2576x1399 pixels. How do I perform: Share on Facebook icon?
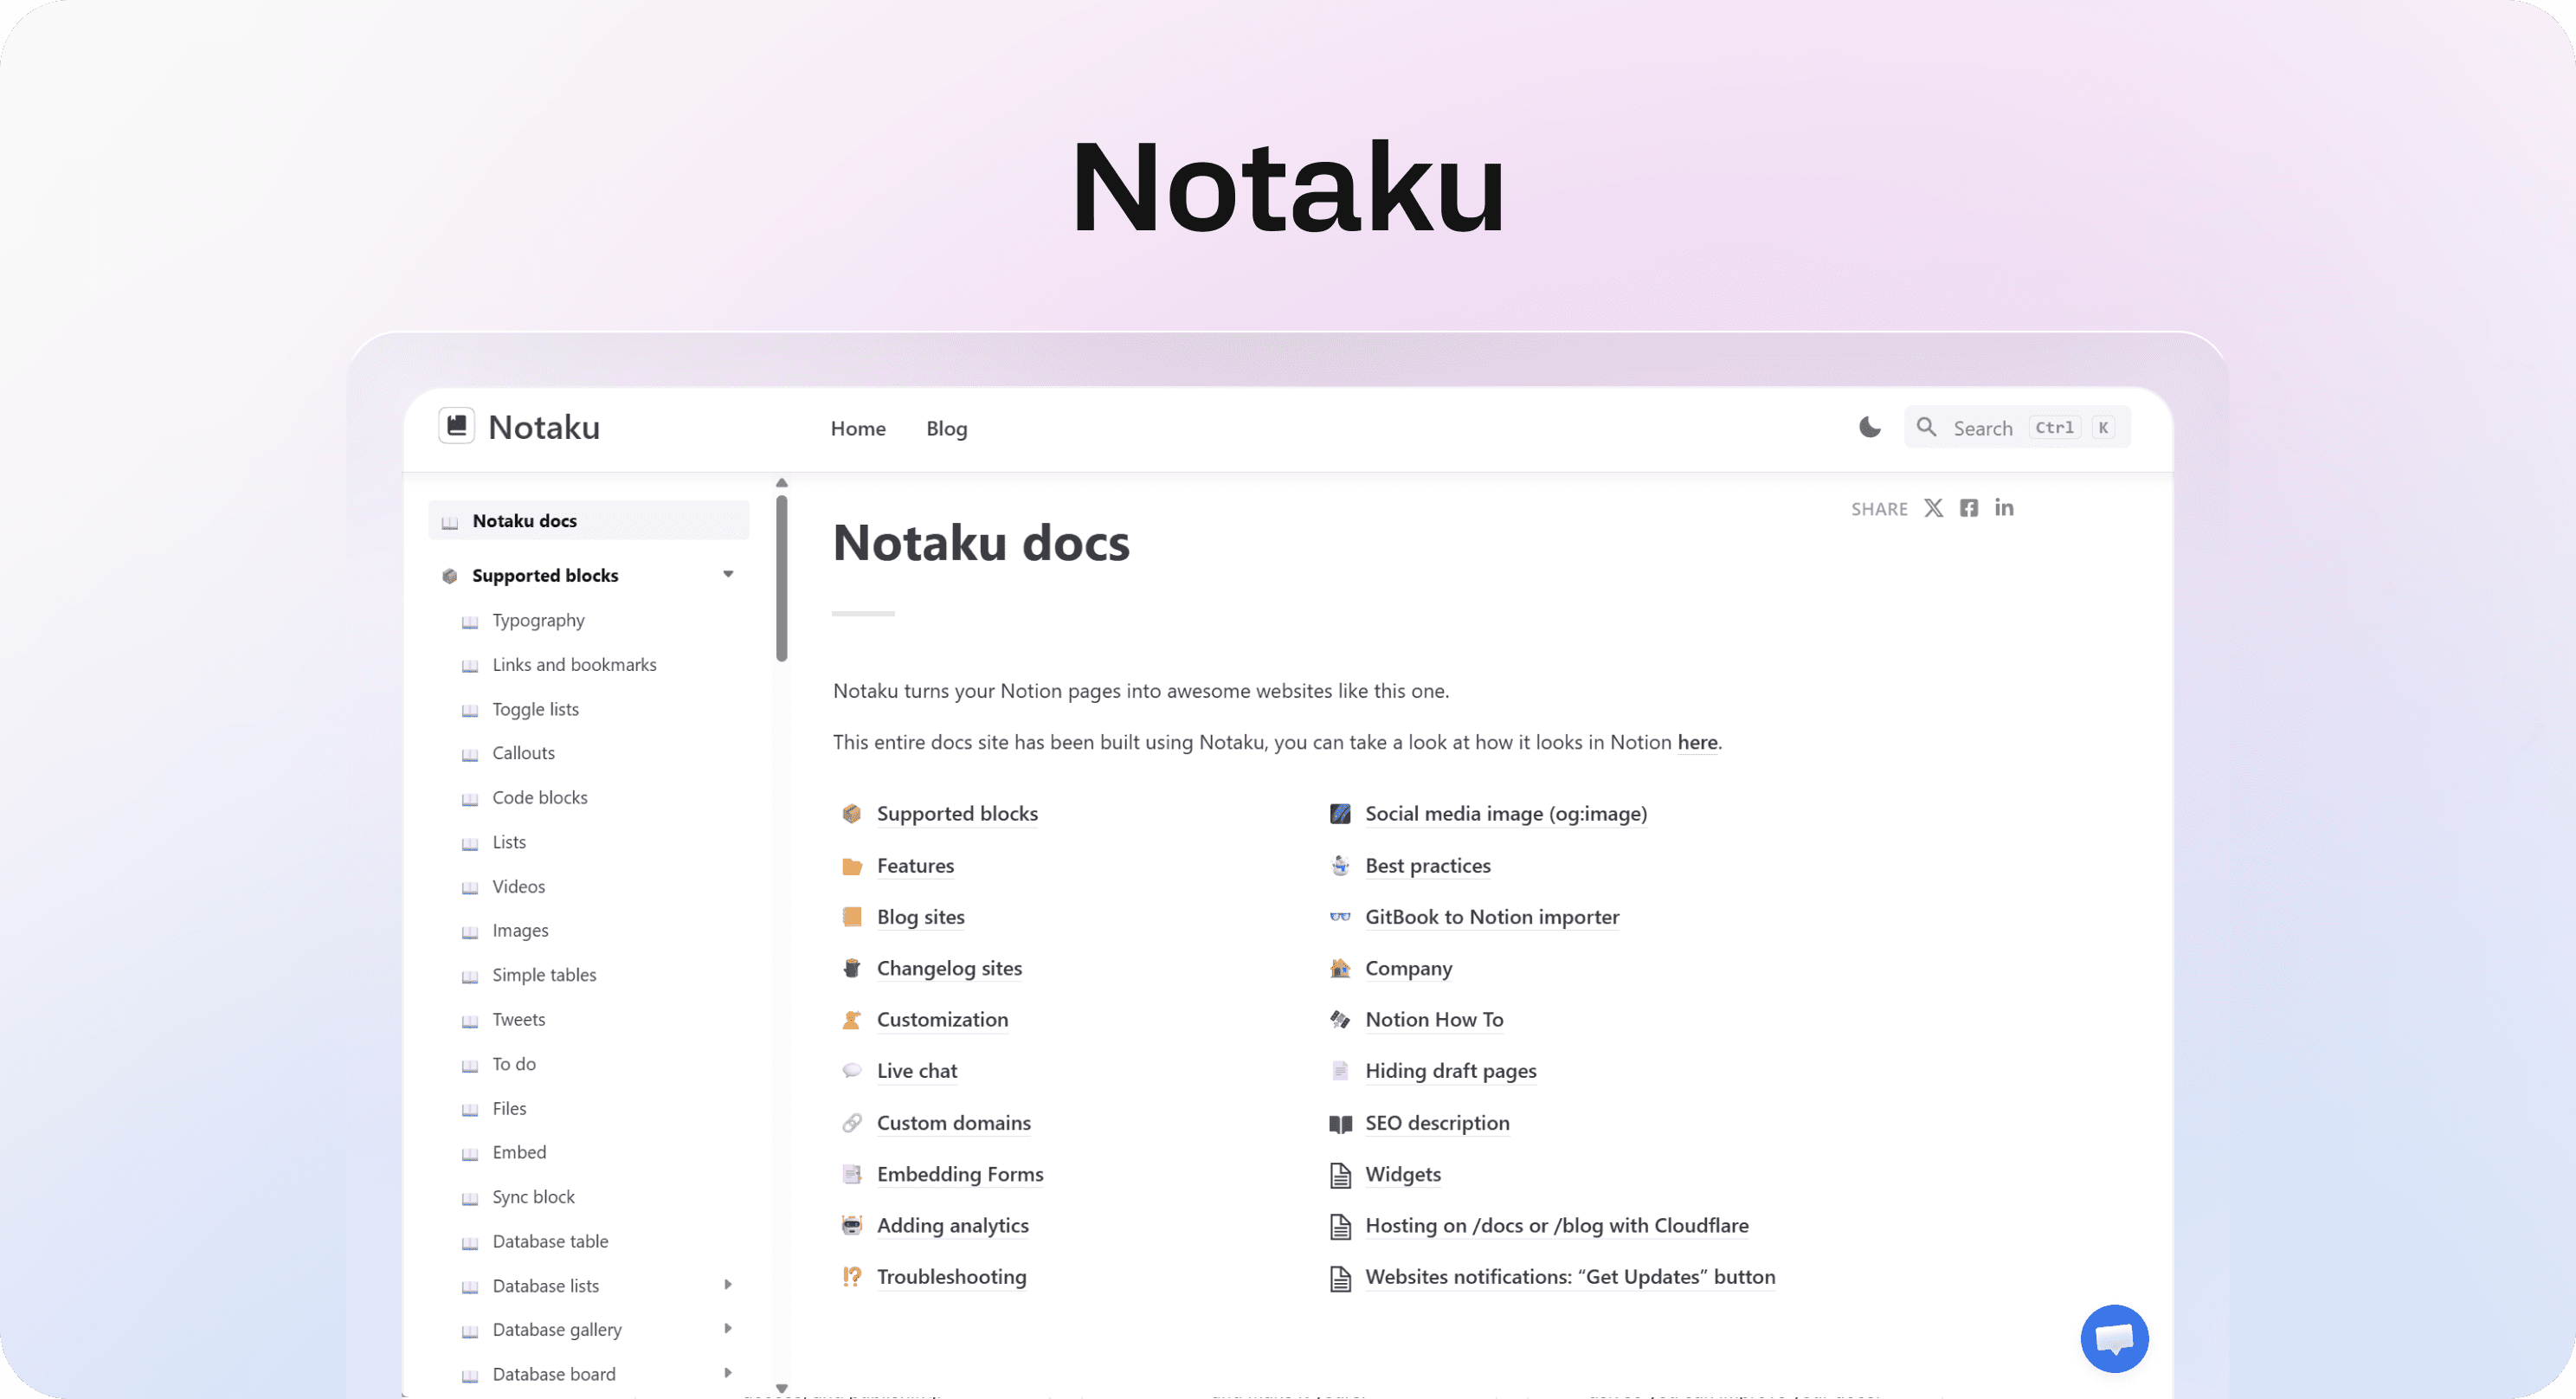click(1968, 508)
